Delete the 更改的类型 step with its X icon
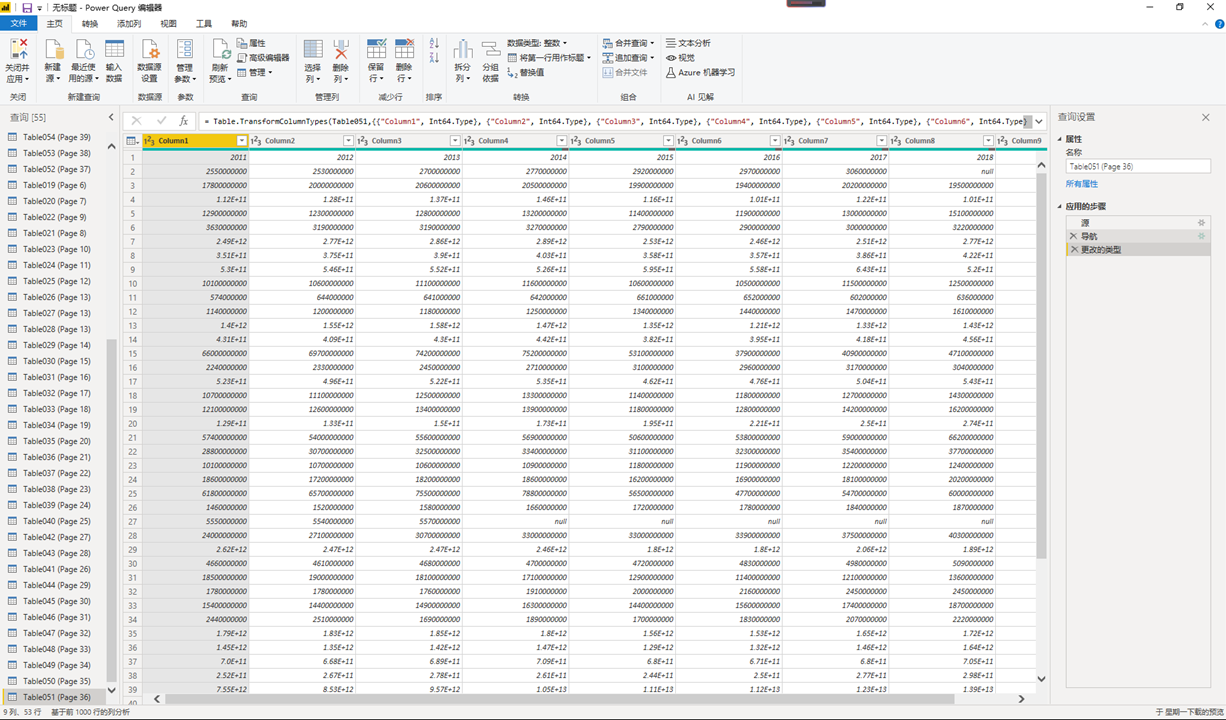The height and width of the screenshot is (720, 1226). 1073,249
